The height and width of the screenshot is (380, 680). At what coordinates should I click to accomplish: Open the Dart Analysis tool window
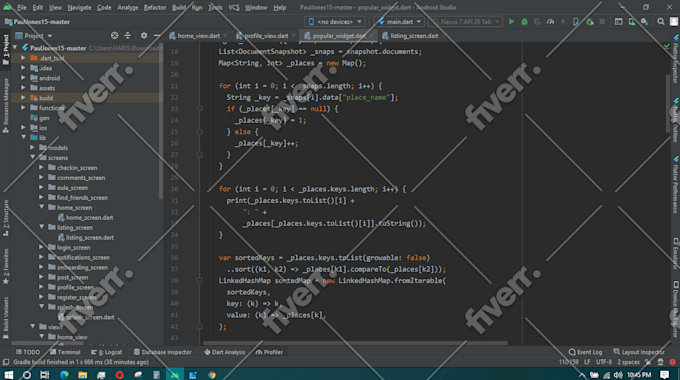[x=225, y=352]
